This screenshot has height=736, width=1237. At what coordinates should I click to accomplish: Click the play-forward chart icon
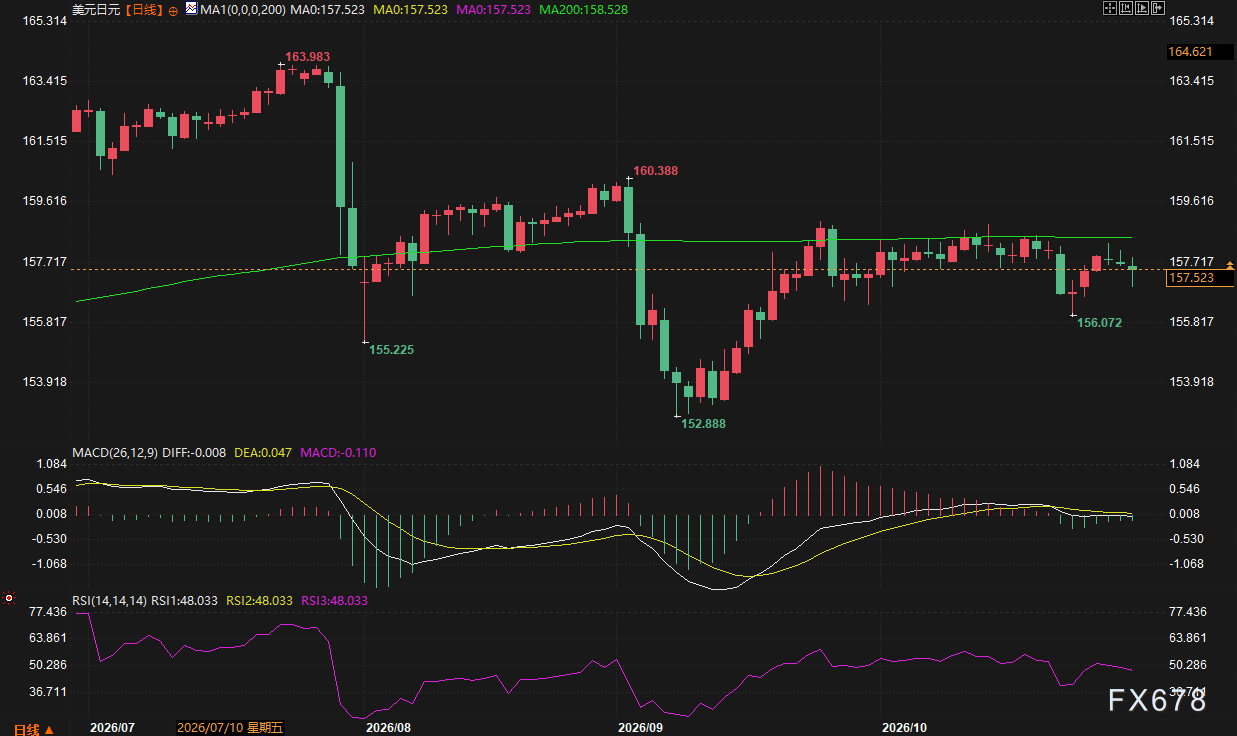1142,8
